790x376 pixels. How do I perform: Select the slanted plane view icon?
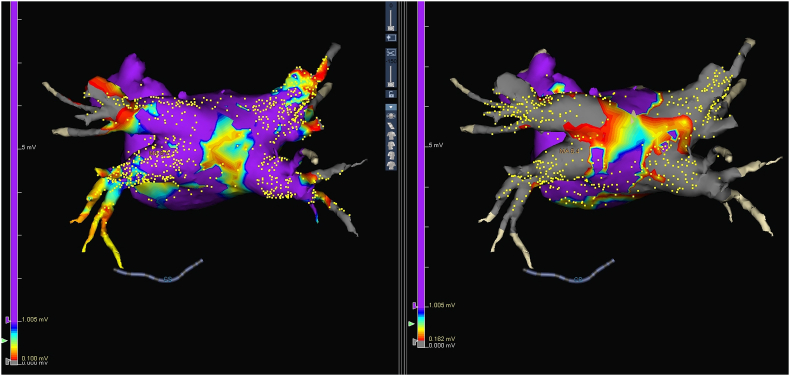(x=391, y=126)
